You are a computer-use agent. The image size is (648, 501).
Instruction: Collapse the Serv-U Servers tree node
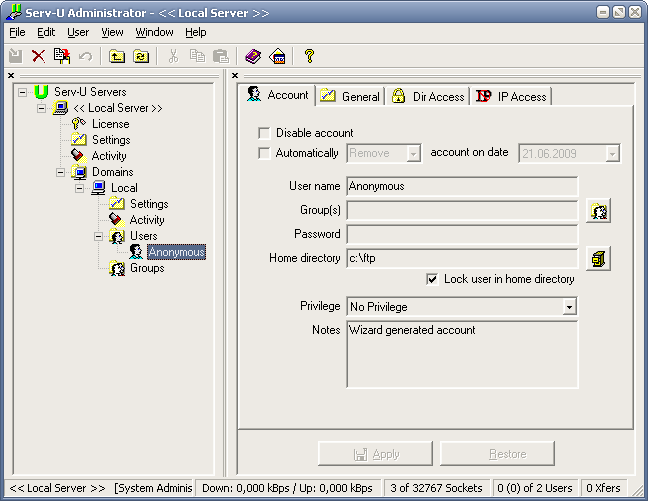(x=22, y=92)
